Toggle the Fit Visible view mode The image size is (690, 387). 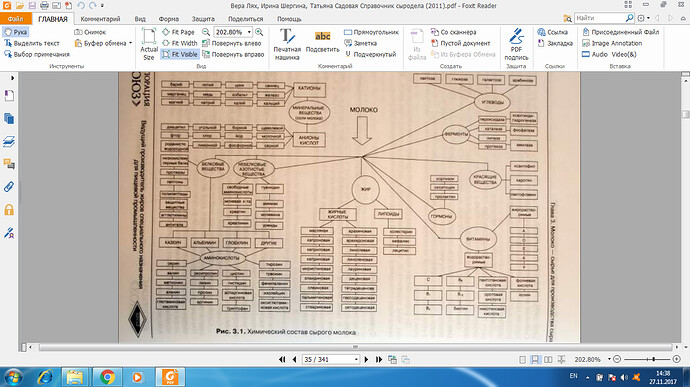[180, 54]
